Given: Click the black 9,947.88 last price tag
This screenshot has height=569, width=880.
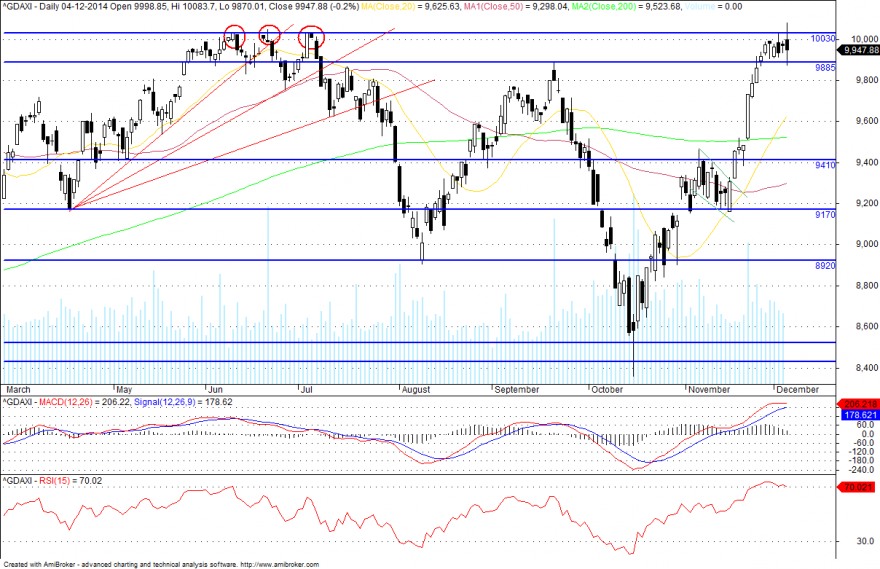Looking at the screenshot, I should tap(861, 50).
